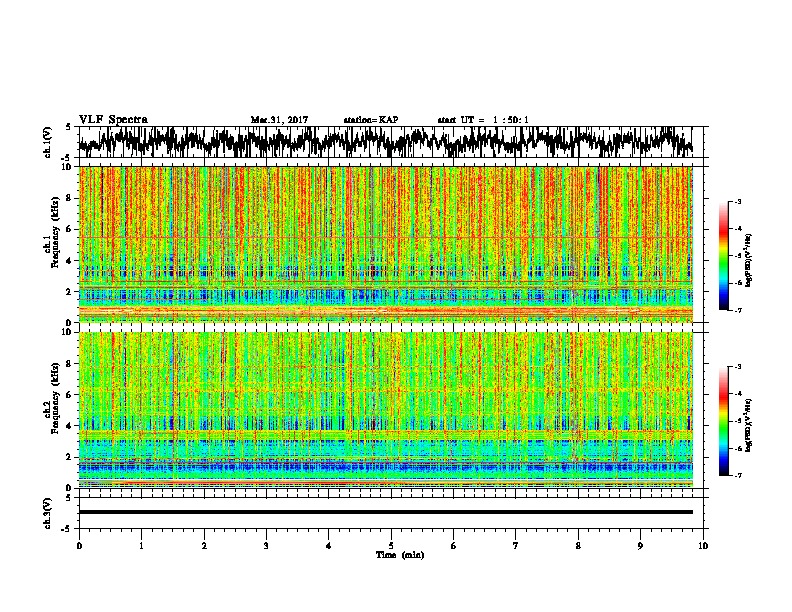Click the ch.1 colorbar log(PSD) label
This screenshot has width=792, height=612.
(x=749, y=261)
